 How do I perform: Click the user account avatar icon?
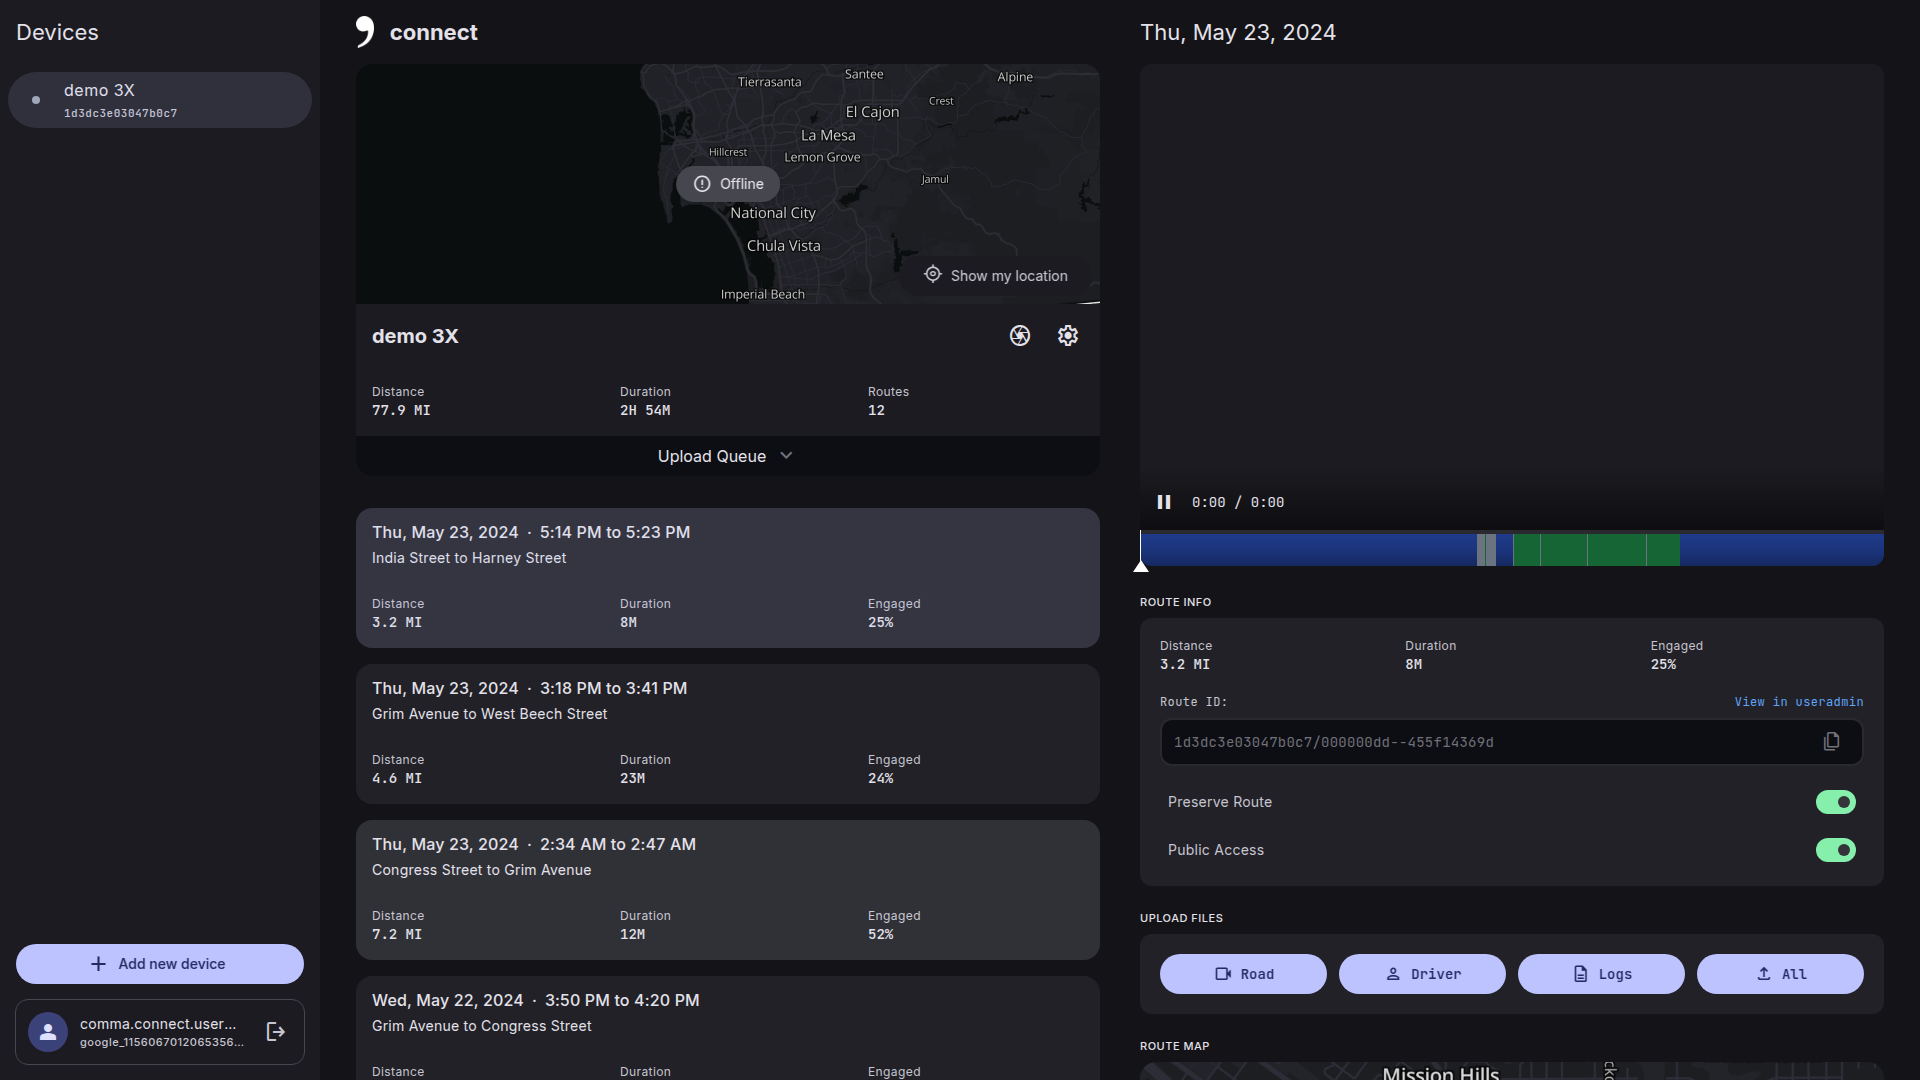tap(48, 1032)
